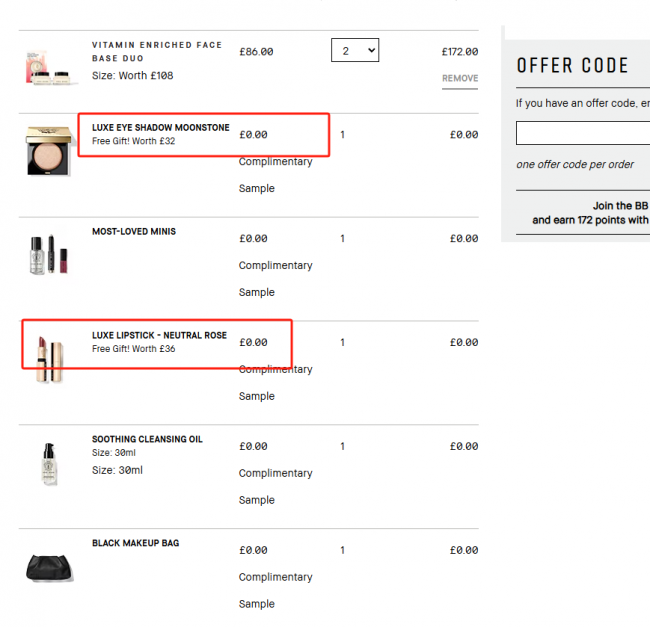Click the Soothing Cleansing Oil bottle image
The image size is (650, 627).
tap(49, 463)
